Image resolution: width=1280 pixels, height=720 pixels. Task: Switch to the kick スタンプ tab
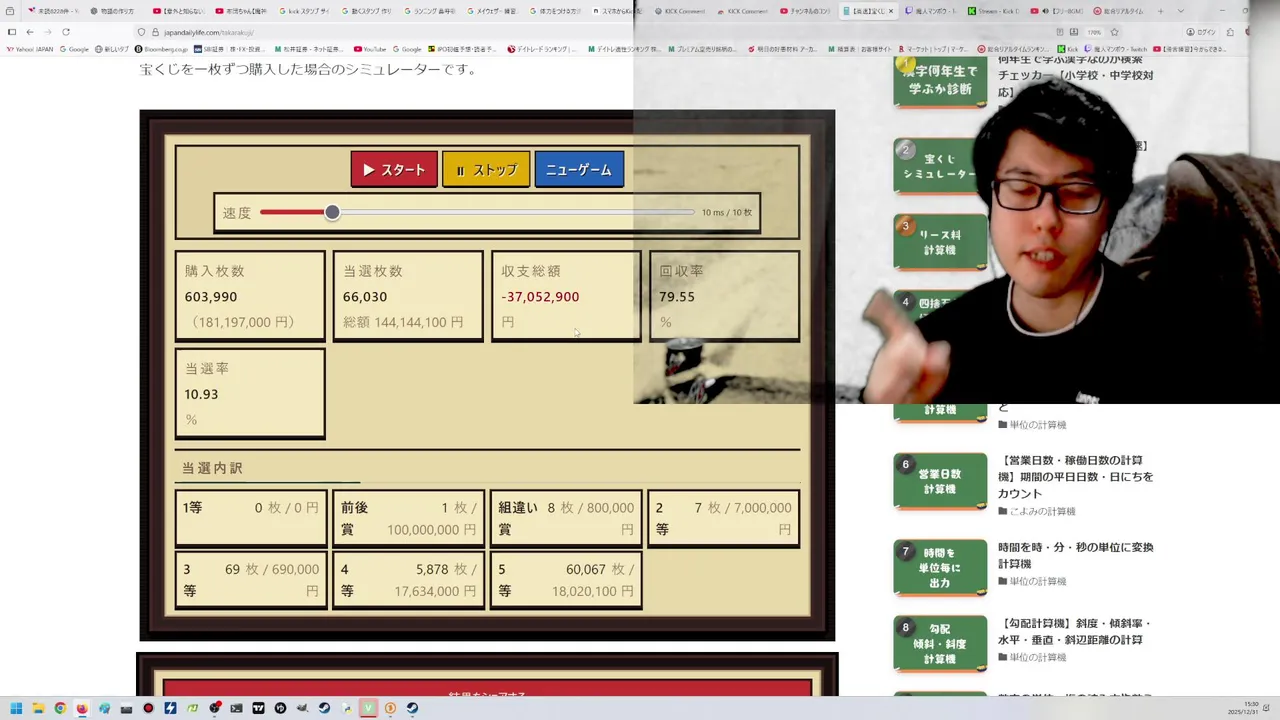coord(303,11)
